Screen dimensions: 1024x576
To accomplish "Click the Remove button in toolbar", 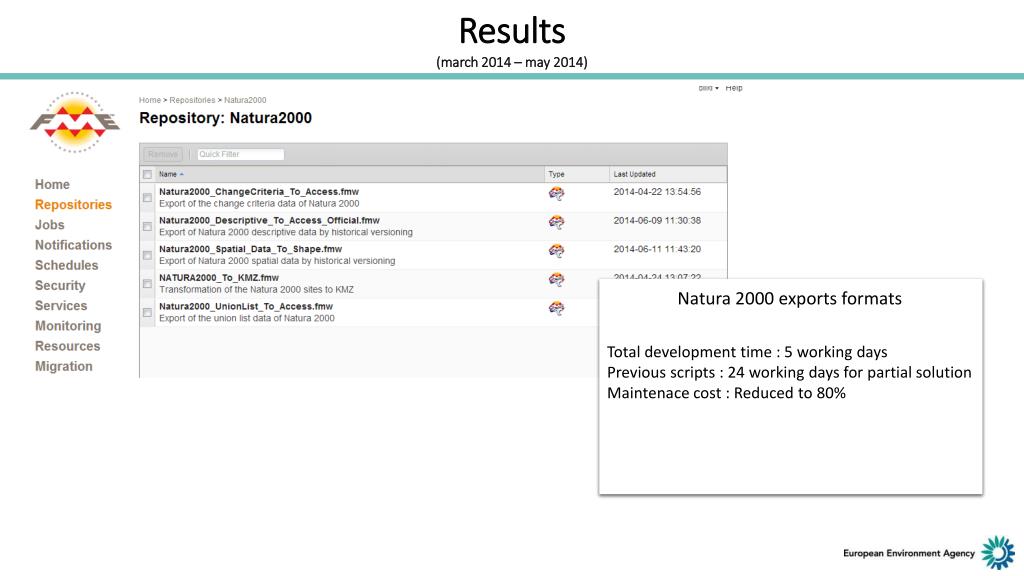I will [x=163, y=154].
